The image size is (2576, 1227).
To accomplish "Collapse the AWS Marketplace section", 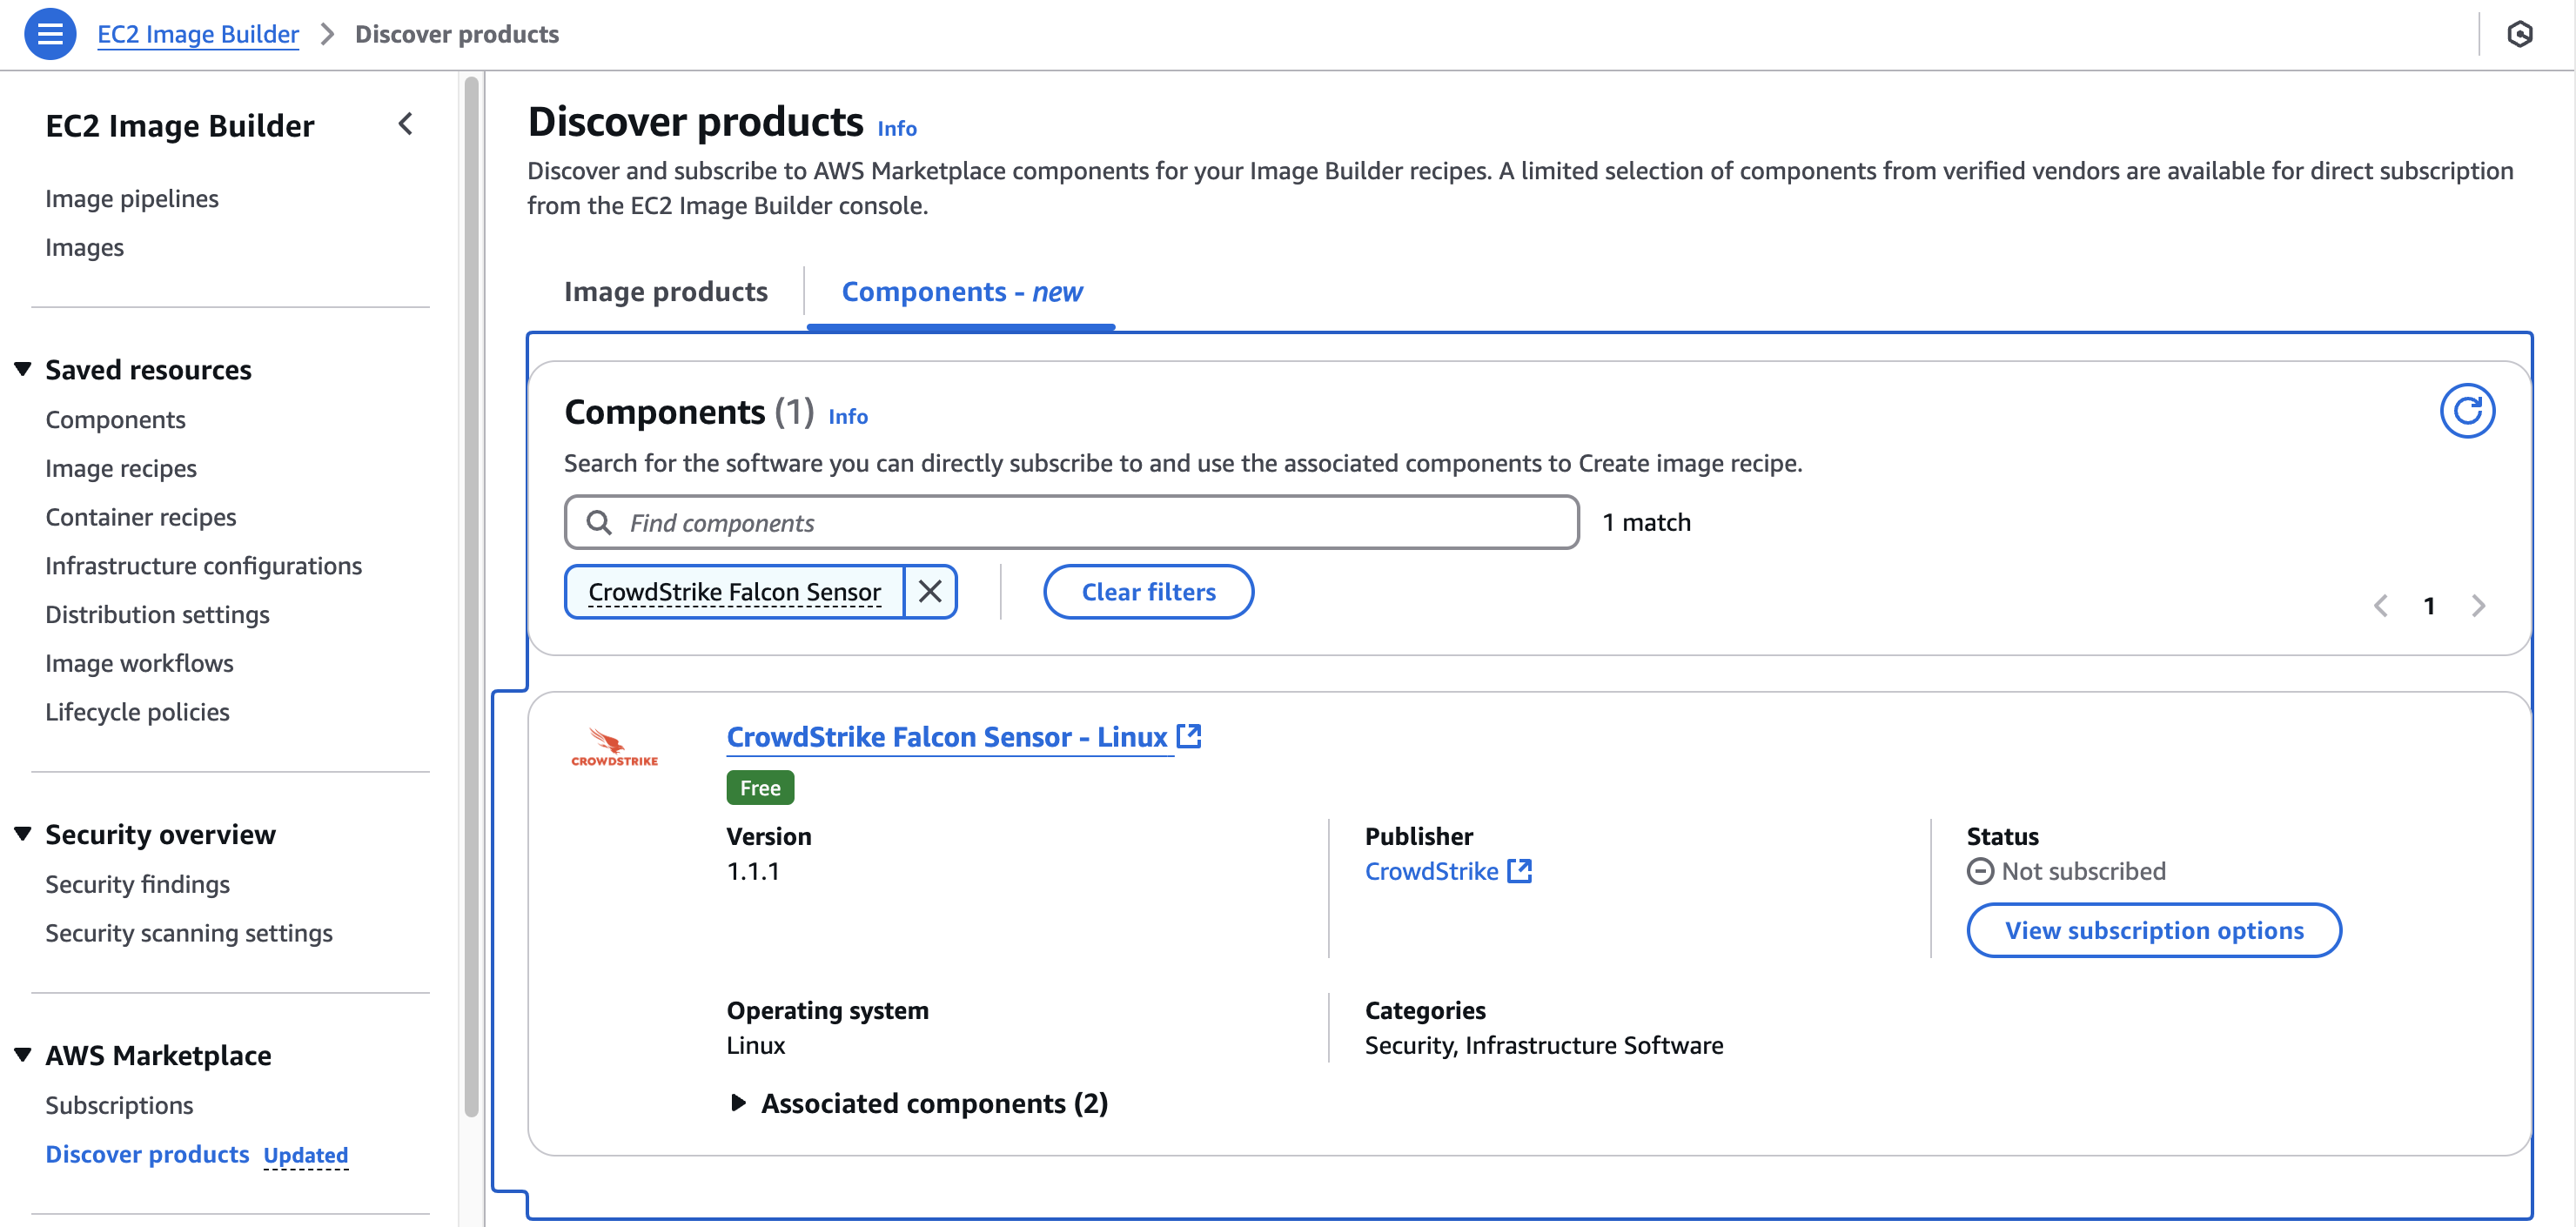I will point(23,1055).
